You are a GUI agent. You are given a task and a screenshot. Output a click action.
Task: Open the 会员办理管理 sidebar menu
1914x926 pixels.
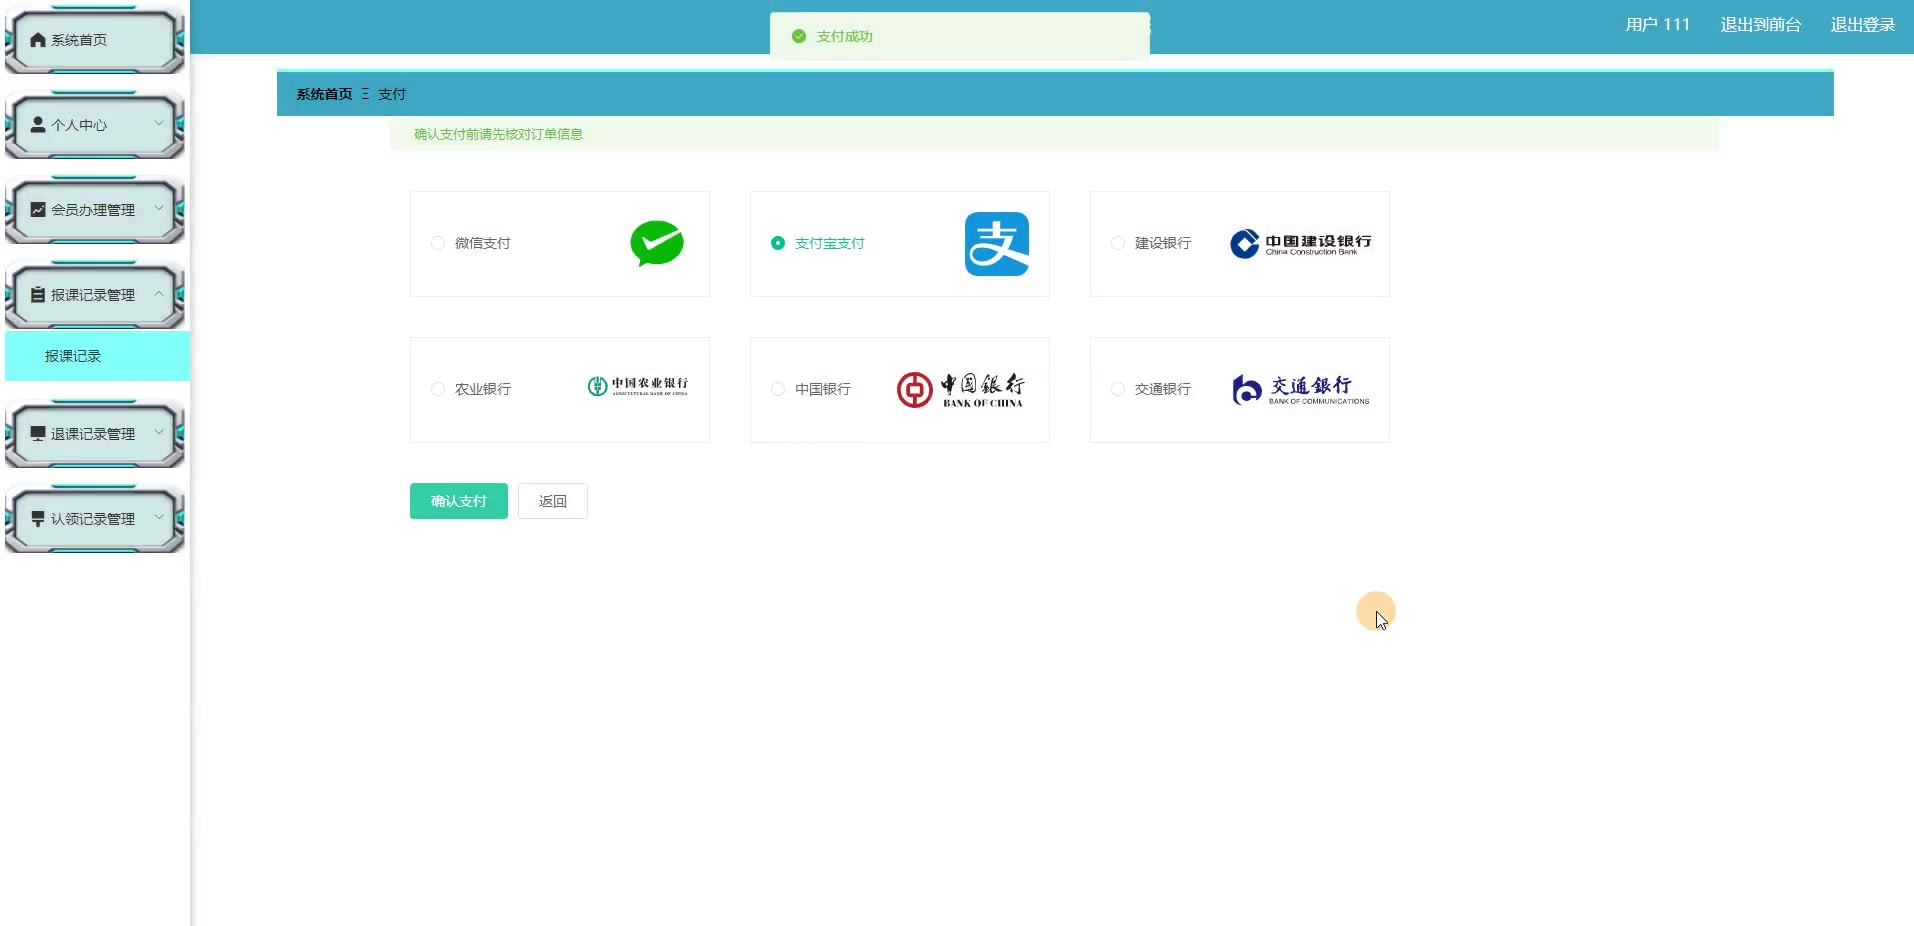pyautogui.click(x=95, y=210)
